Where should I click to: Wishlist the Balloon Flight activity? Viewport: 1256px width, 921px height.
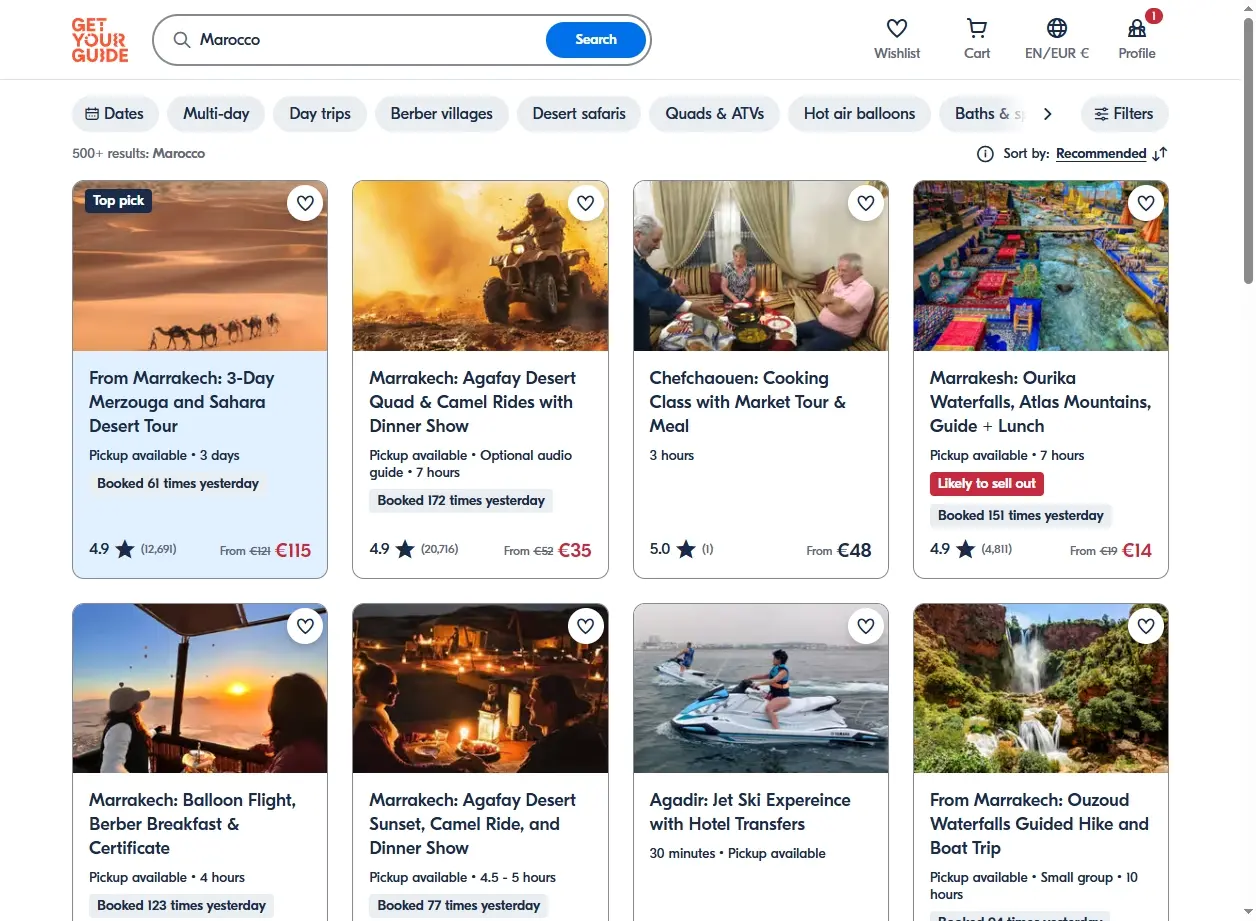(305, 626)
